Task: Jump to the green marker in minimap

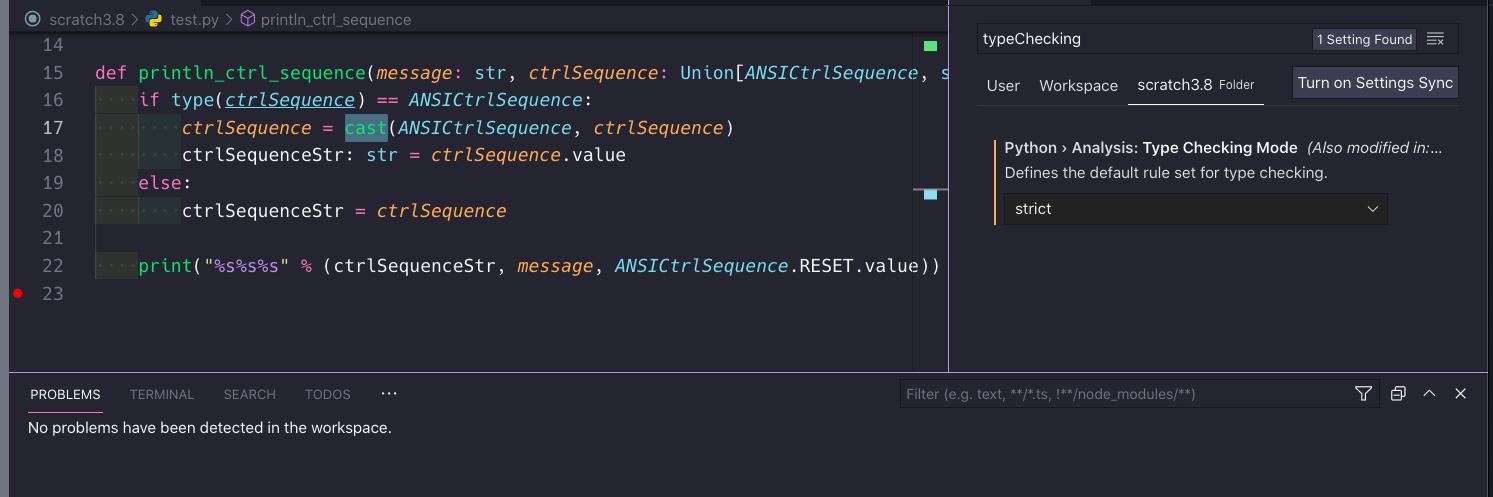Action: (x=930, y=46)
